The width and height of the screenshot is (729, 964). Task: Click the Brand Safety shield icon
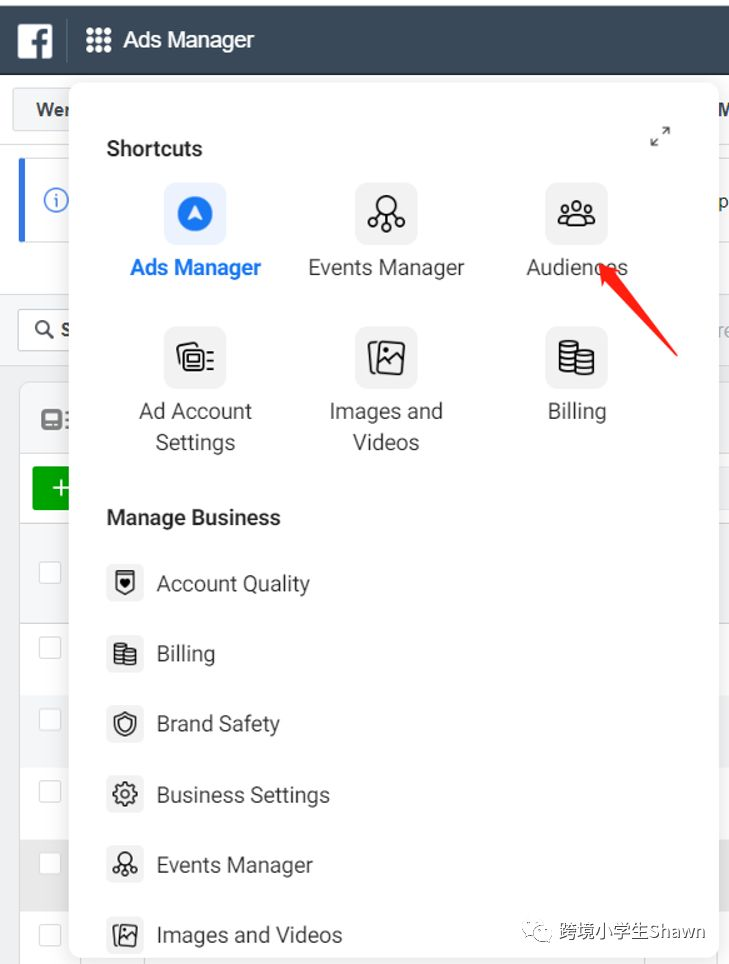tap(125, 724)
